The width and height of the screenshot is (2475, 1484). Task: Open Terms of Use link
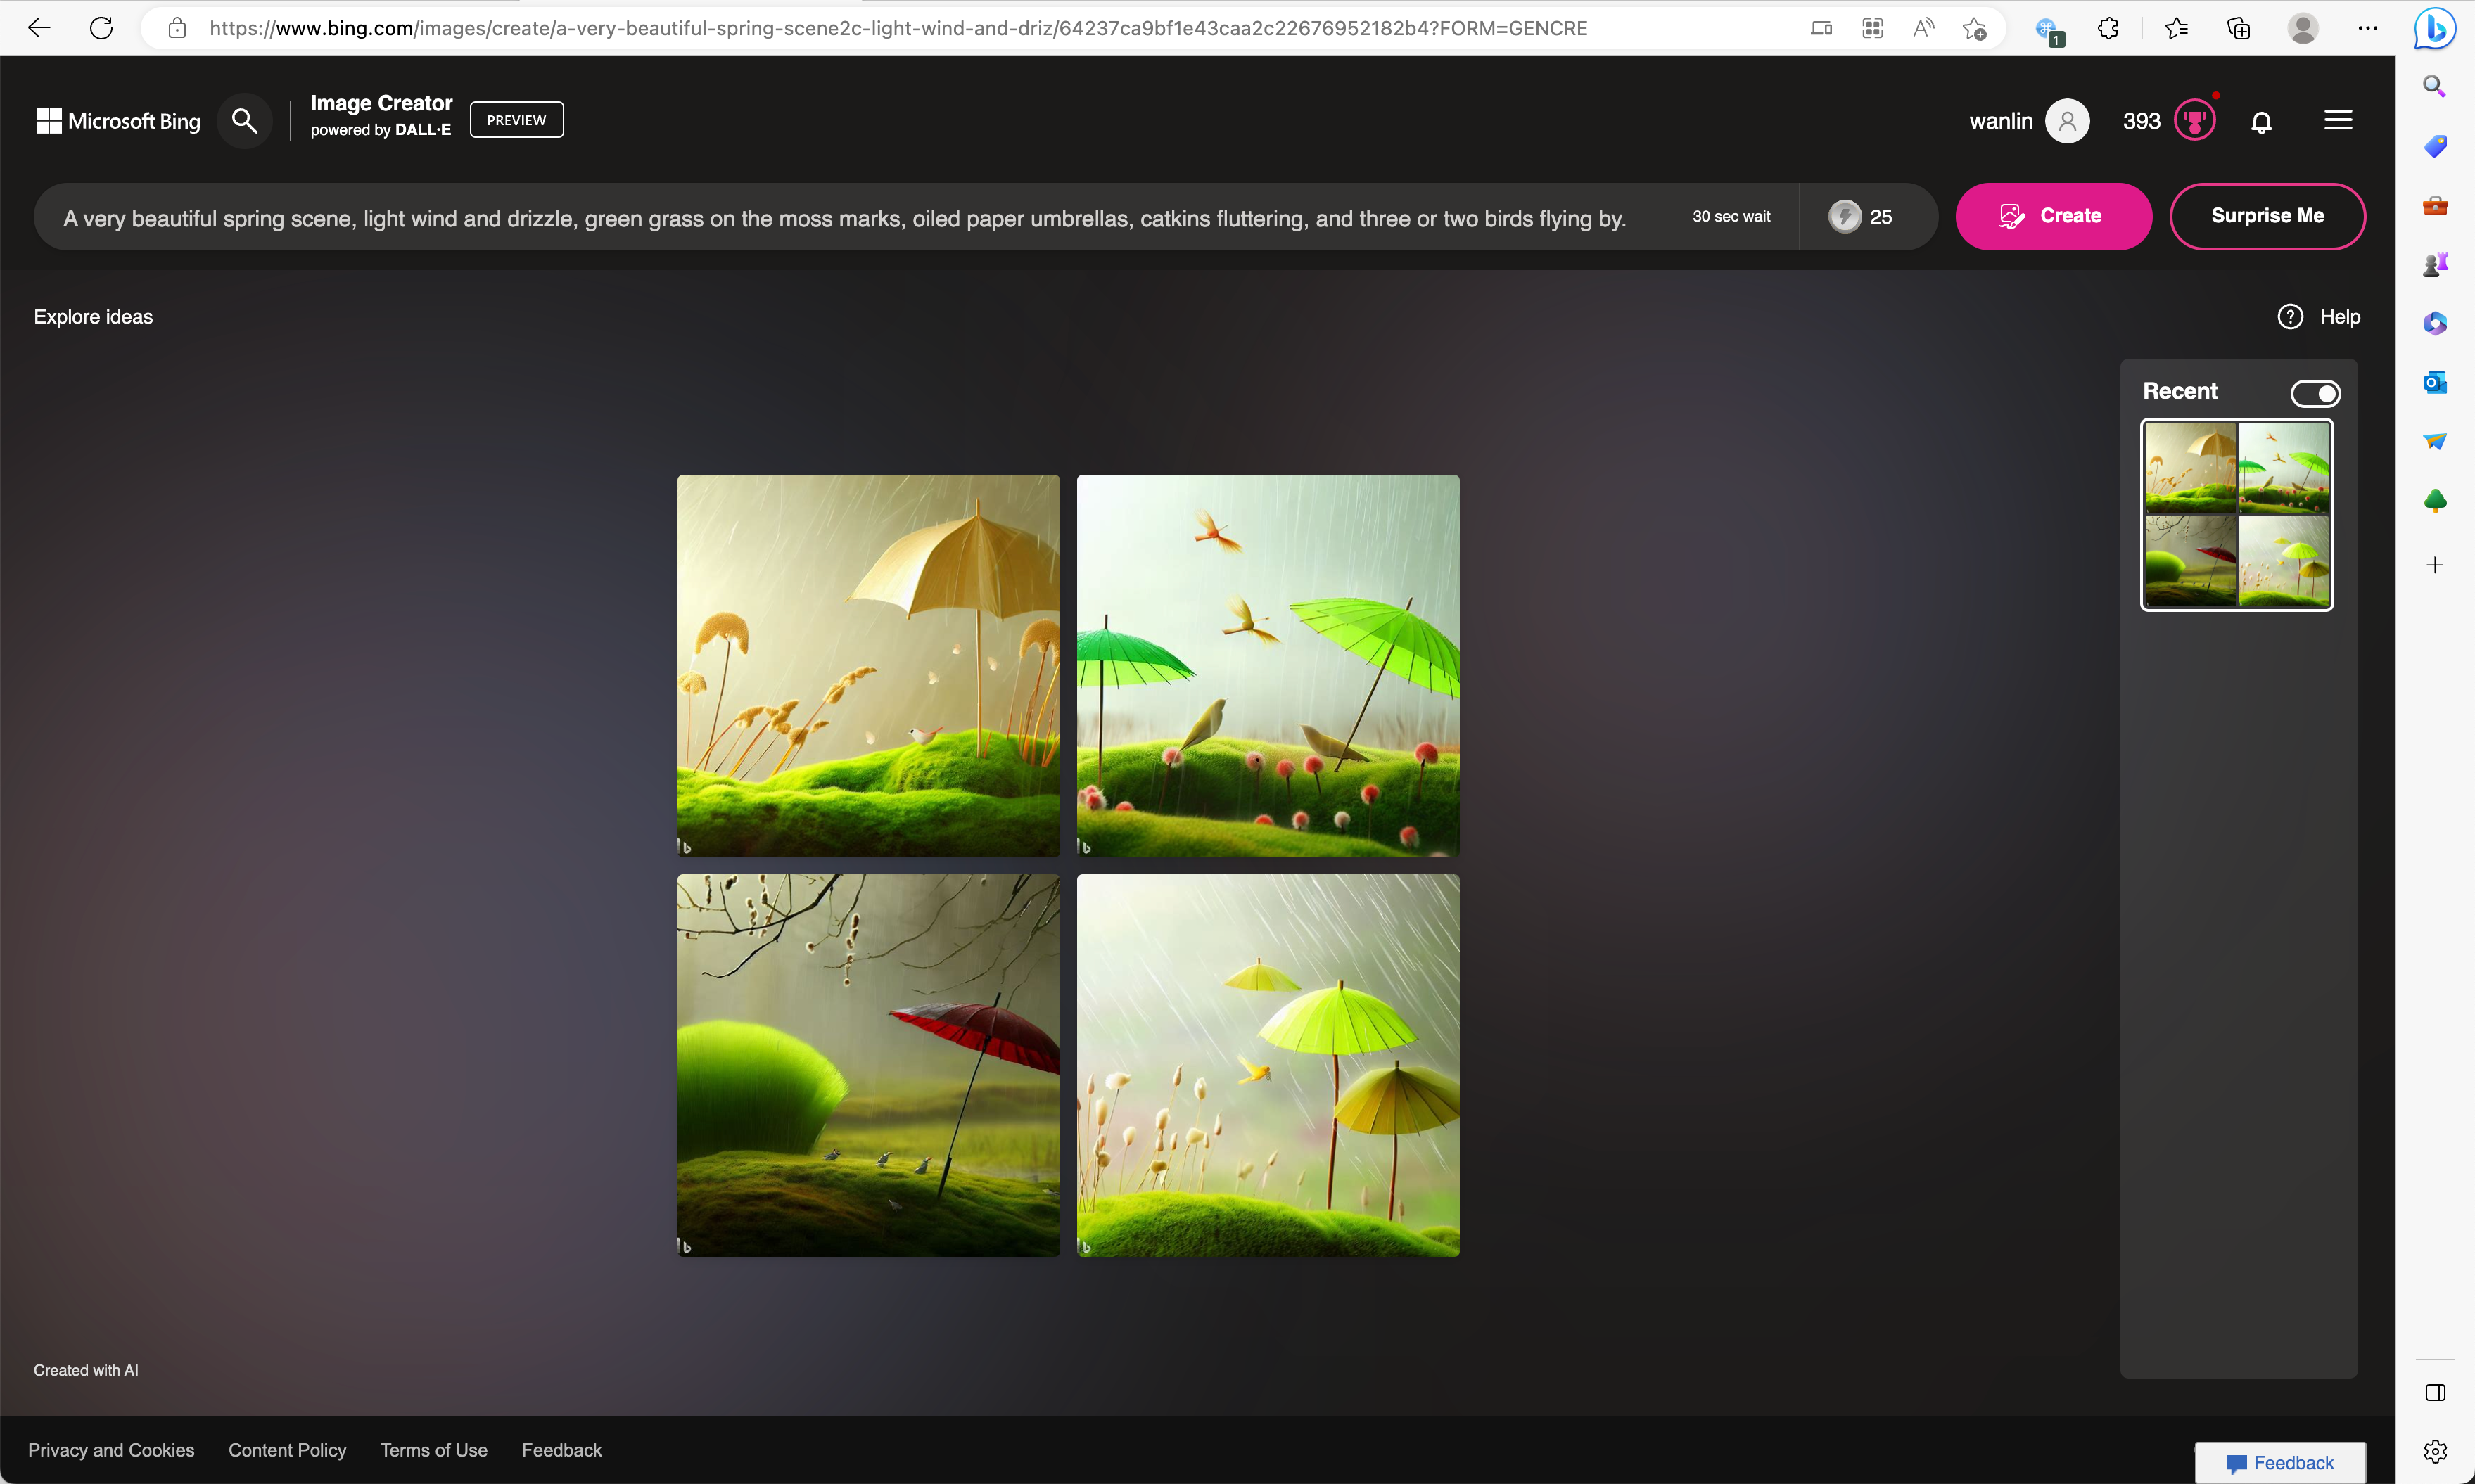[433, 1450]
